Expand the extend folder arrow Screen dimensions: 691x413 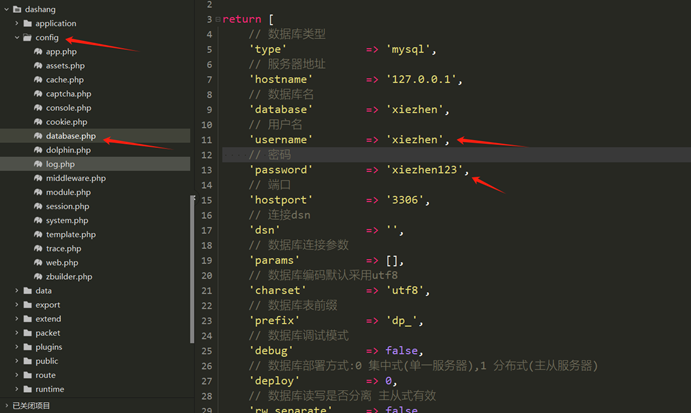pyautogui.click(x=16, y=319)
